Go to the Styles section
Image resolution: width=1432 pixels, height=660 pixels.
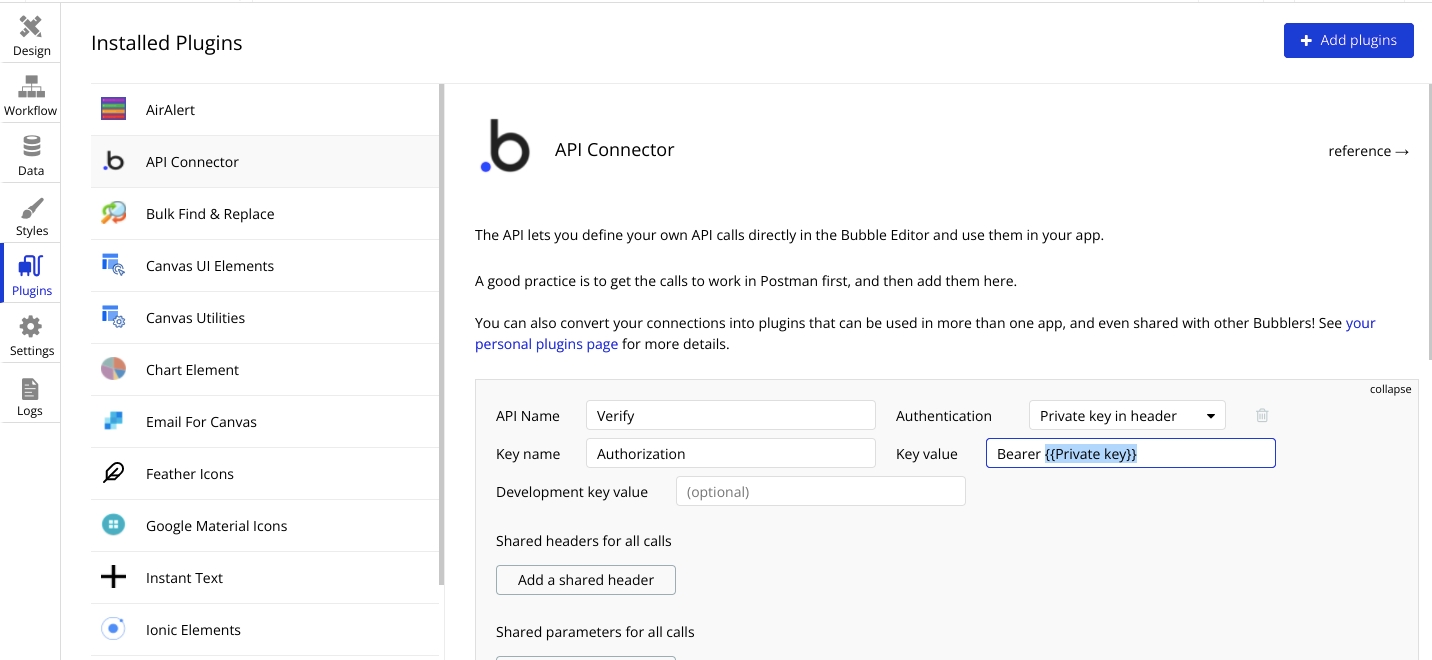coord(31,216)
